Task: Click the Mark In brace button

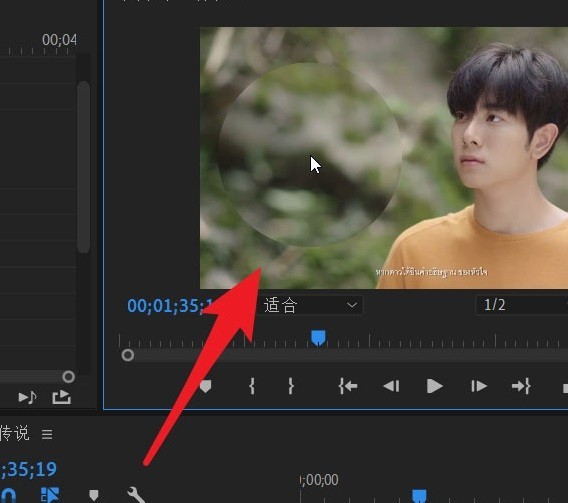Action: 252,386
